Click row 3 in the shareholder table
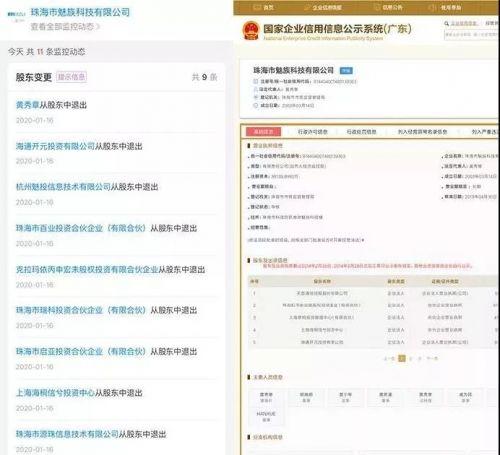500x455 pixels. [x=373, y=318]
